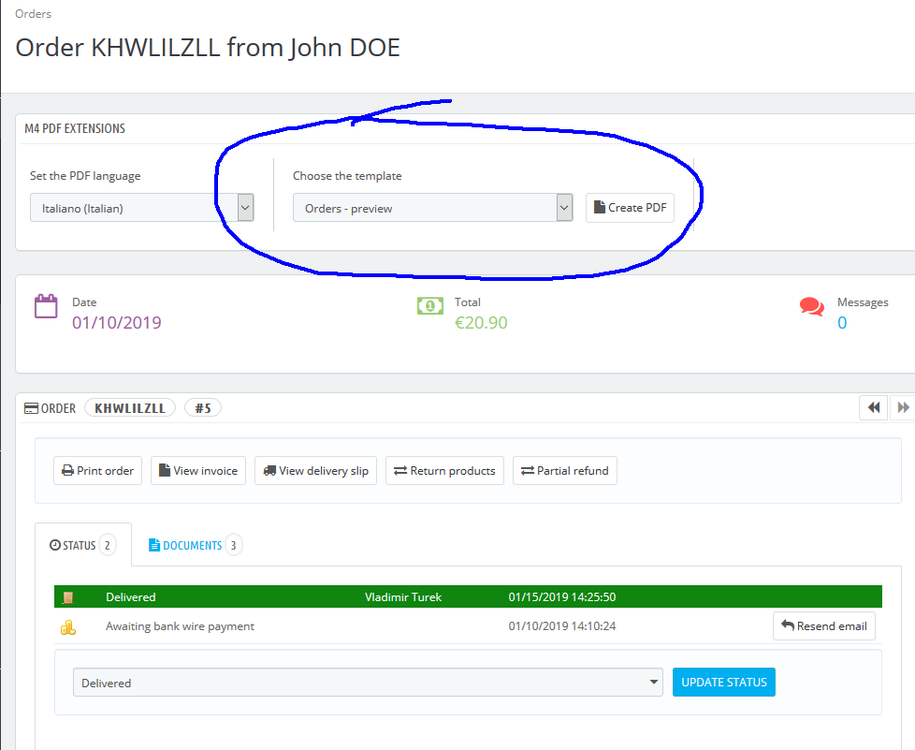Click the coins icon for awaiting payment
915x750 pixels.
(x=68, y=627)
